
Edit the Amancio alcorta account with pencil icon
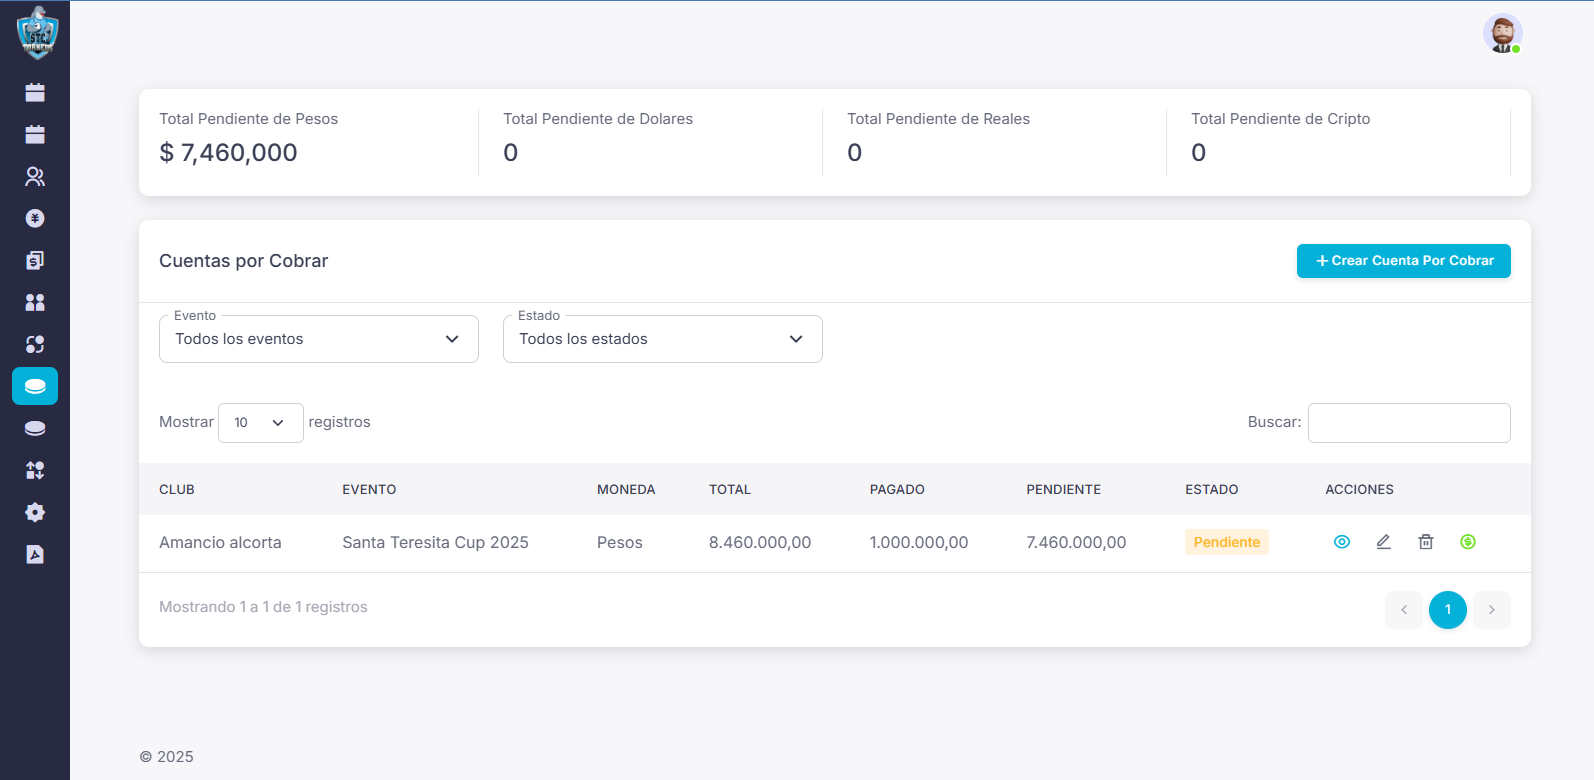pyautogui.click(x=1383, y=542)
